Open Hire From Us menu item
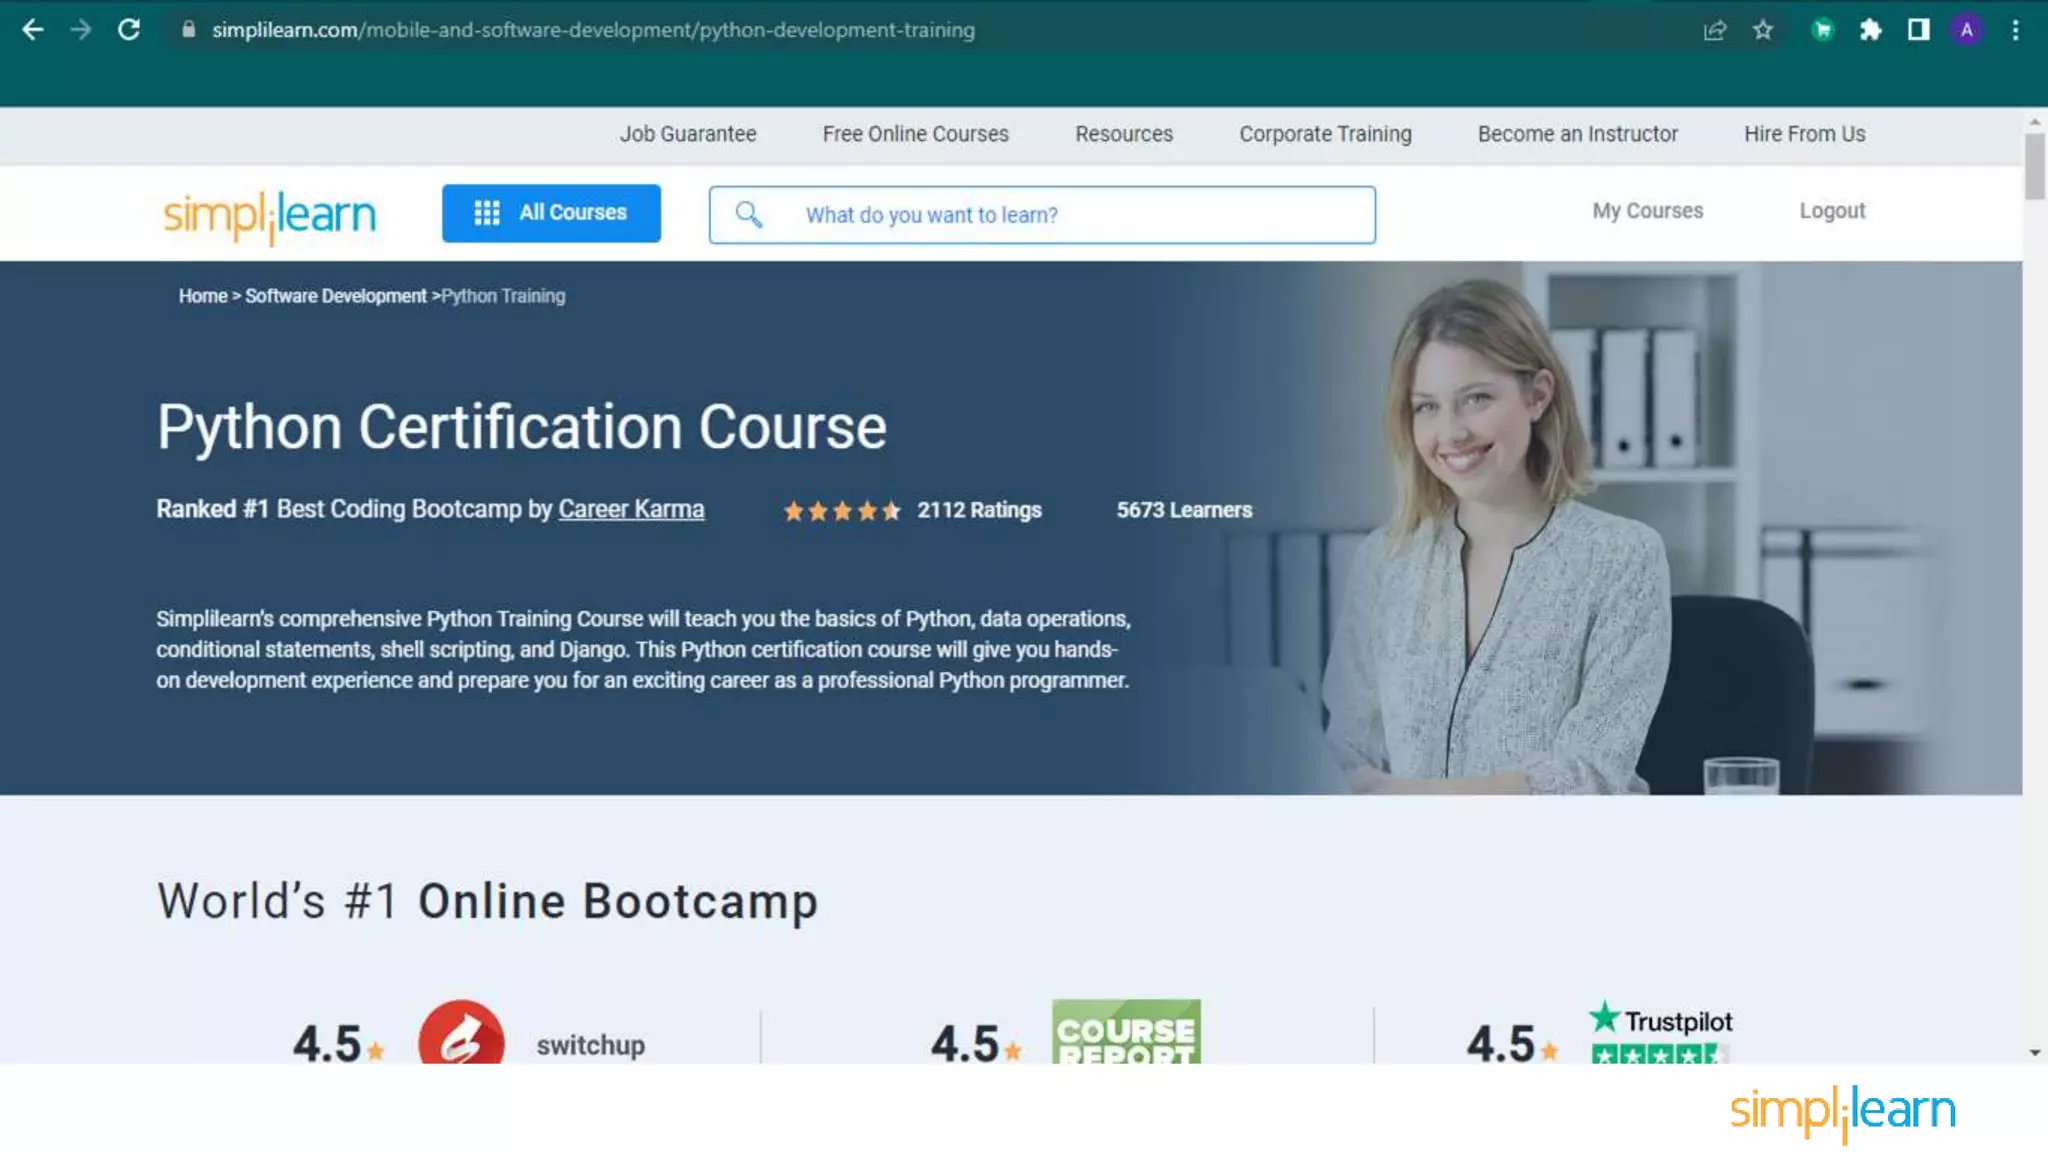2048x1152 pixels. click(x=1805, y=134)
